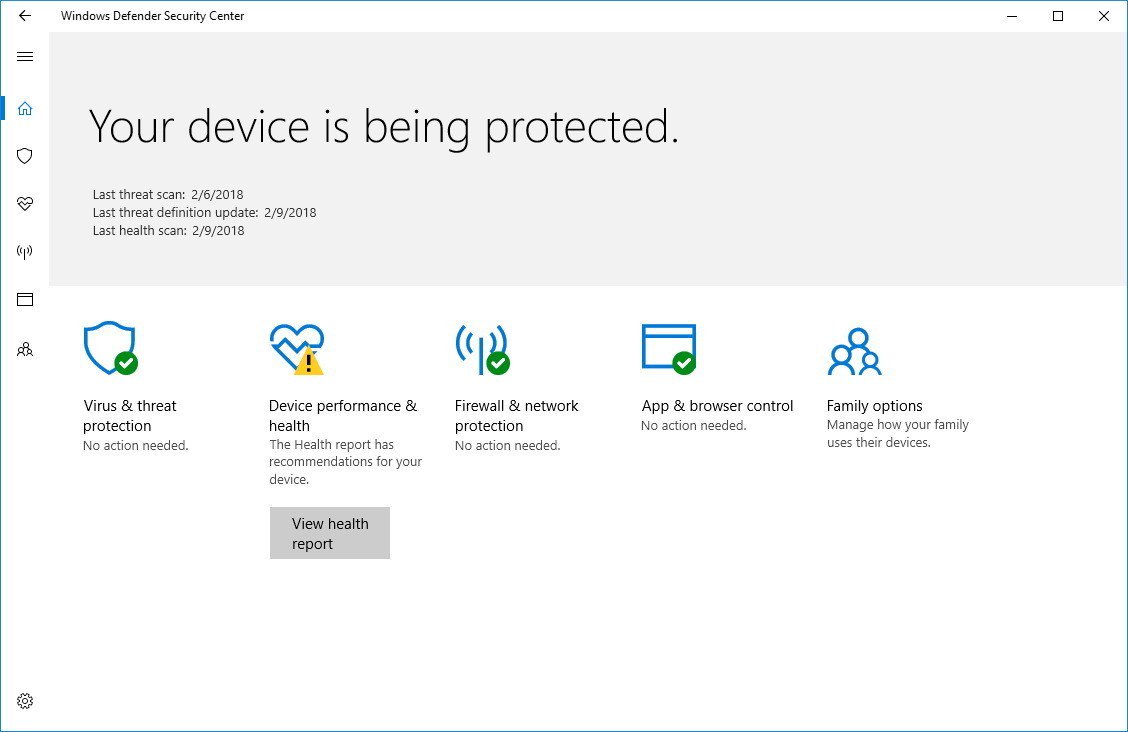Click the Virus & threat protection label
The height and width of the screenshot is (732, 1128).
tap(129, 415)
